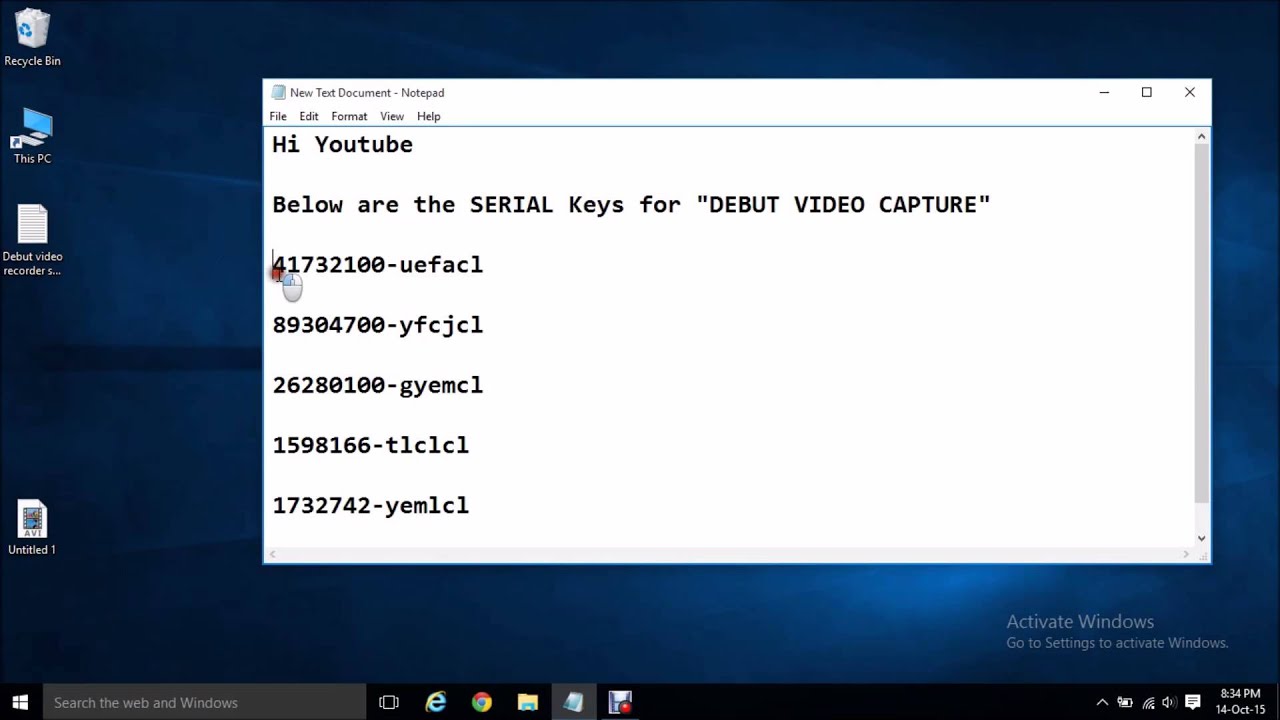This screenshot has width=1280, height=720.
Task: Click the serial key 26280100-gyemcl
Action: tap(377, 385)
